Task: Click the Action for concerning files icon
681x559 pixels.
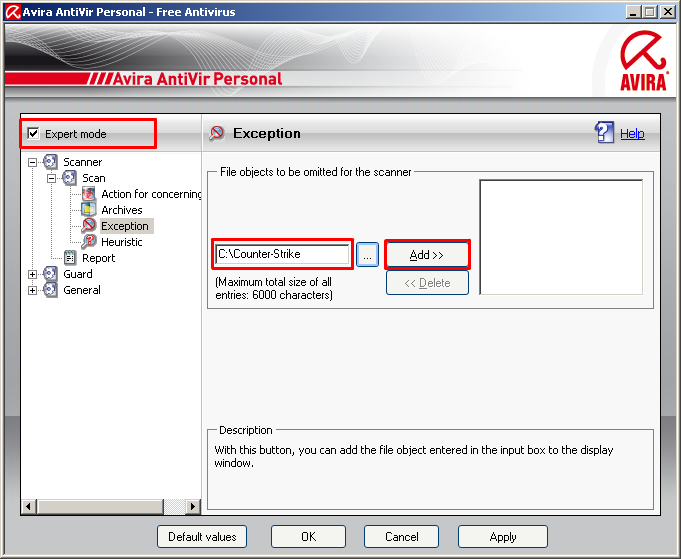Action: pyautogui.click(x=89, y=194)
